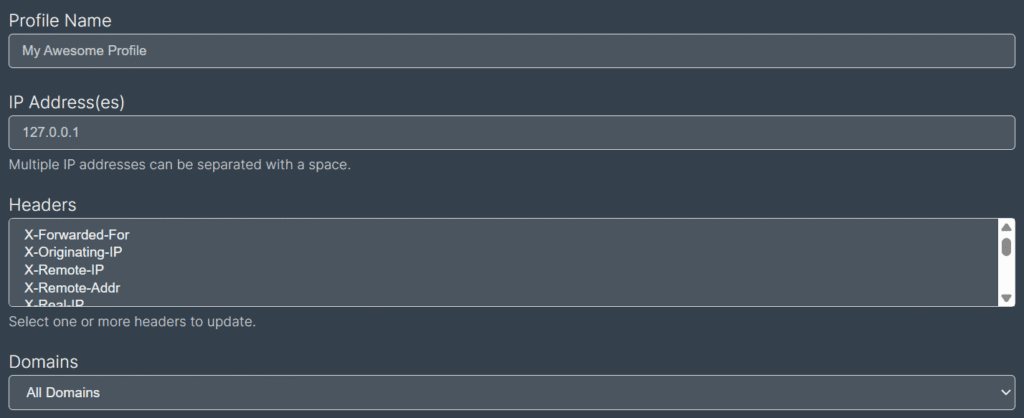Screen dimensions: 1024x418
Task: Click the multiple IP addresses hint text
Action: (x=179, y=164)
